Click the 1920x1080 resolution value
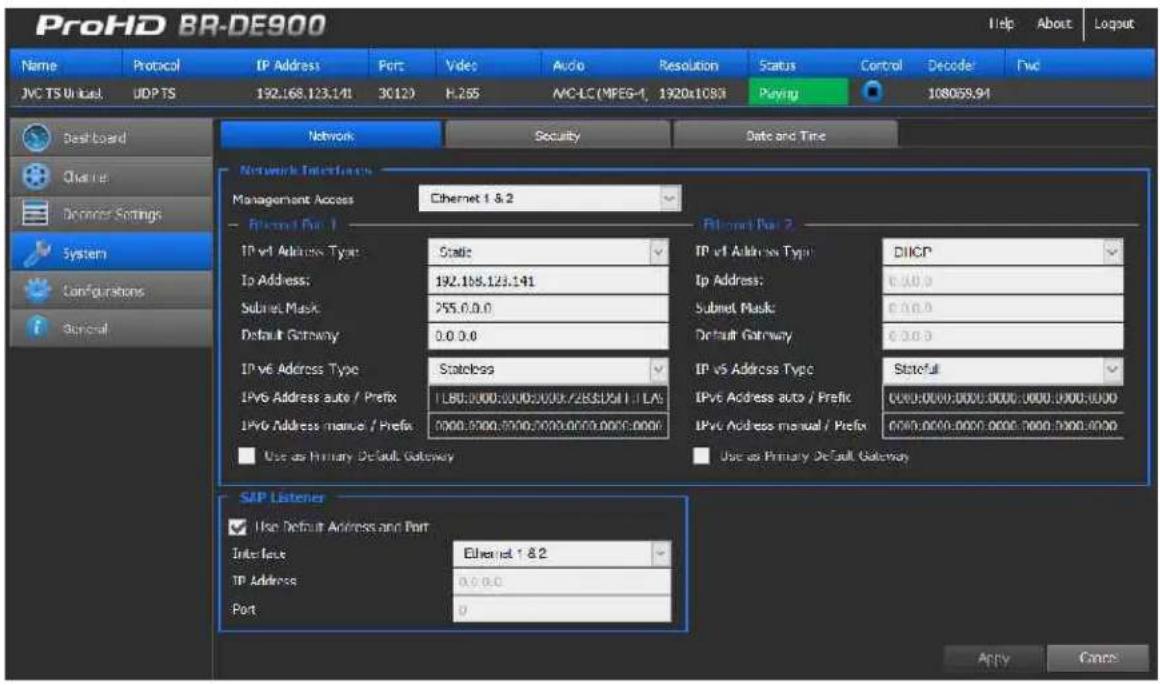This screenshot has width=1160, height=685. tap(692, 93)
